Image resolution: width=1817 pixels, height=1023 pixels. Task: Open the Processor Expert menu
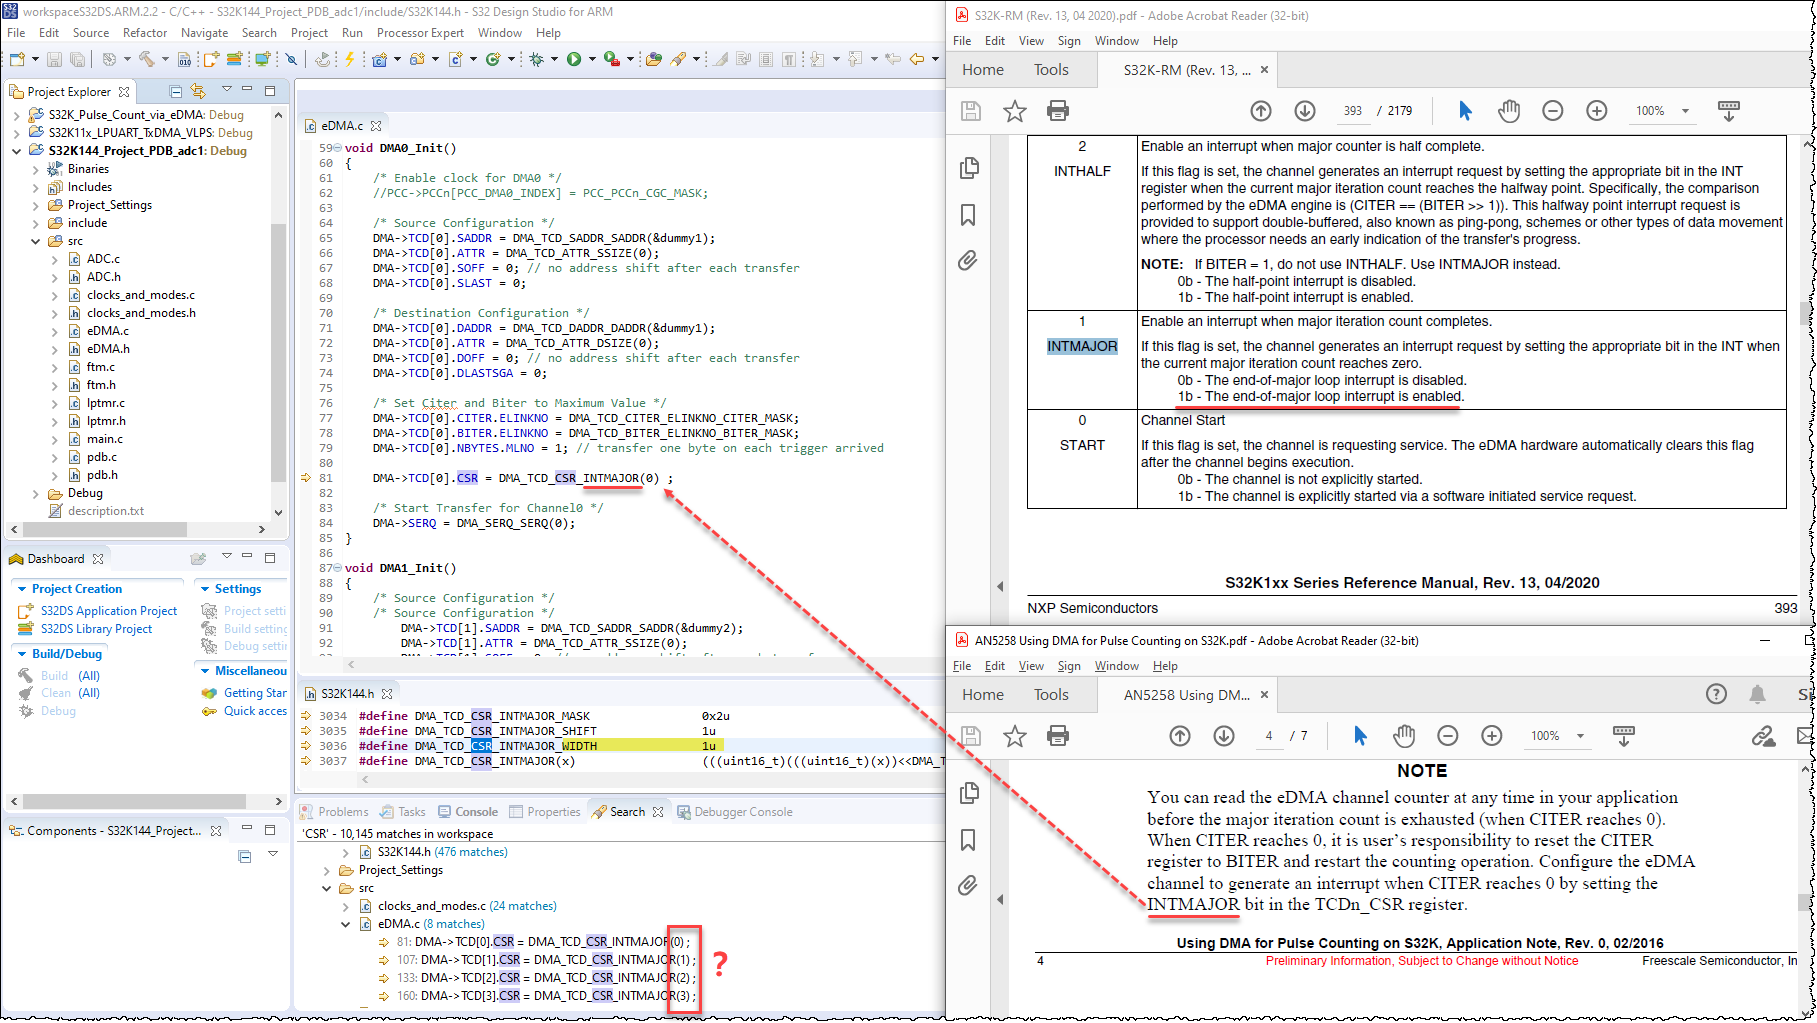(420, 33)
